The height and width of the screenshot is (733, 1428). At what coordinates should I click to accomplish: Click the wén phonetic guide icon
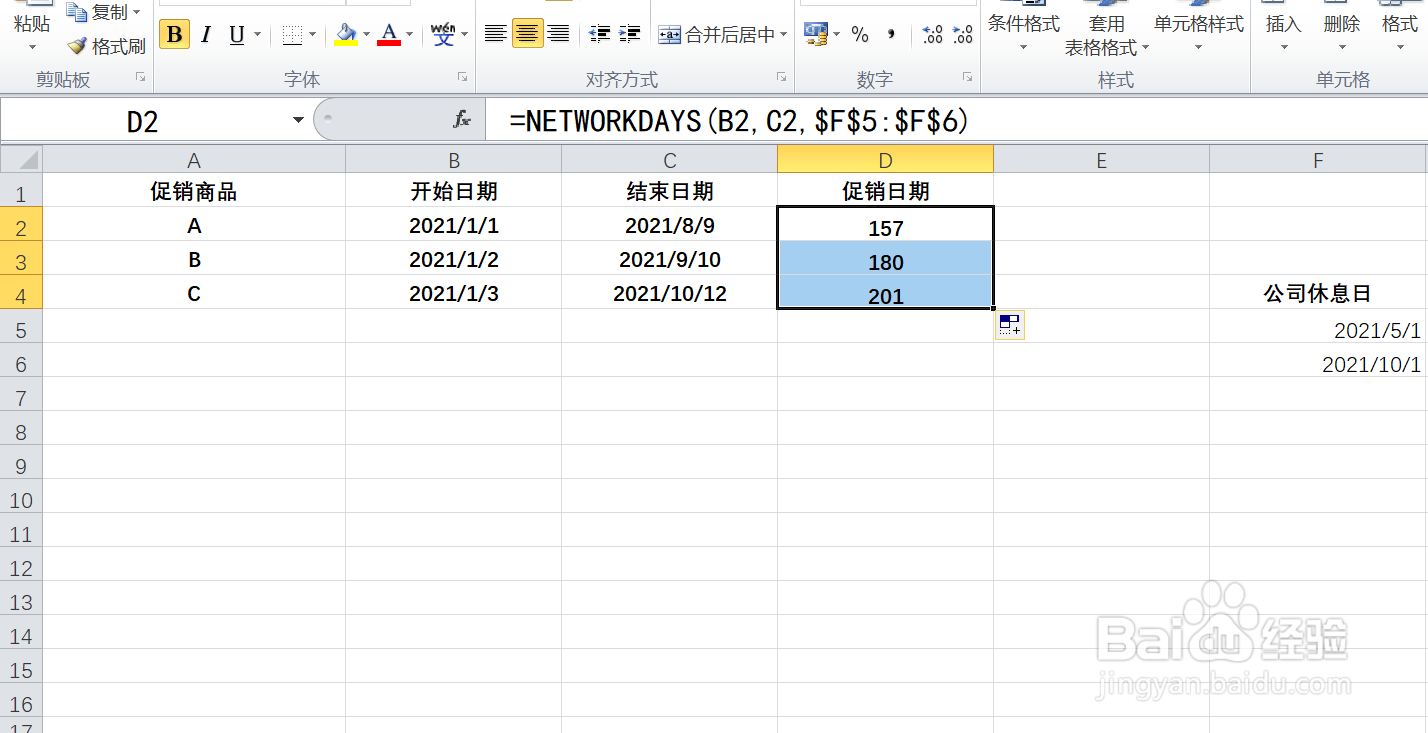443,35
